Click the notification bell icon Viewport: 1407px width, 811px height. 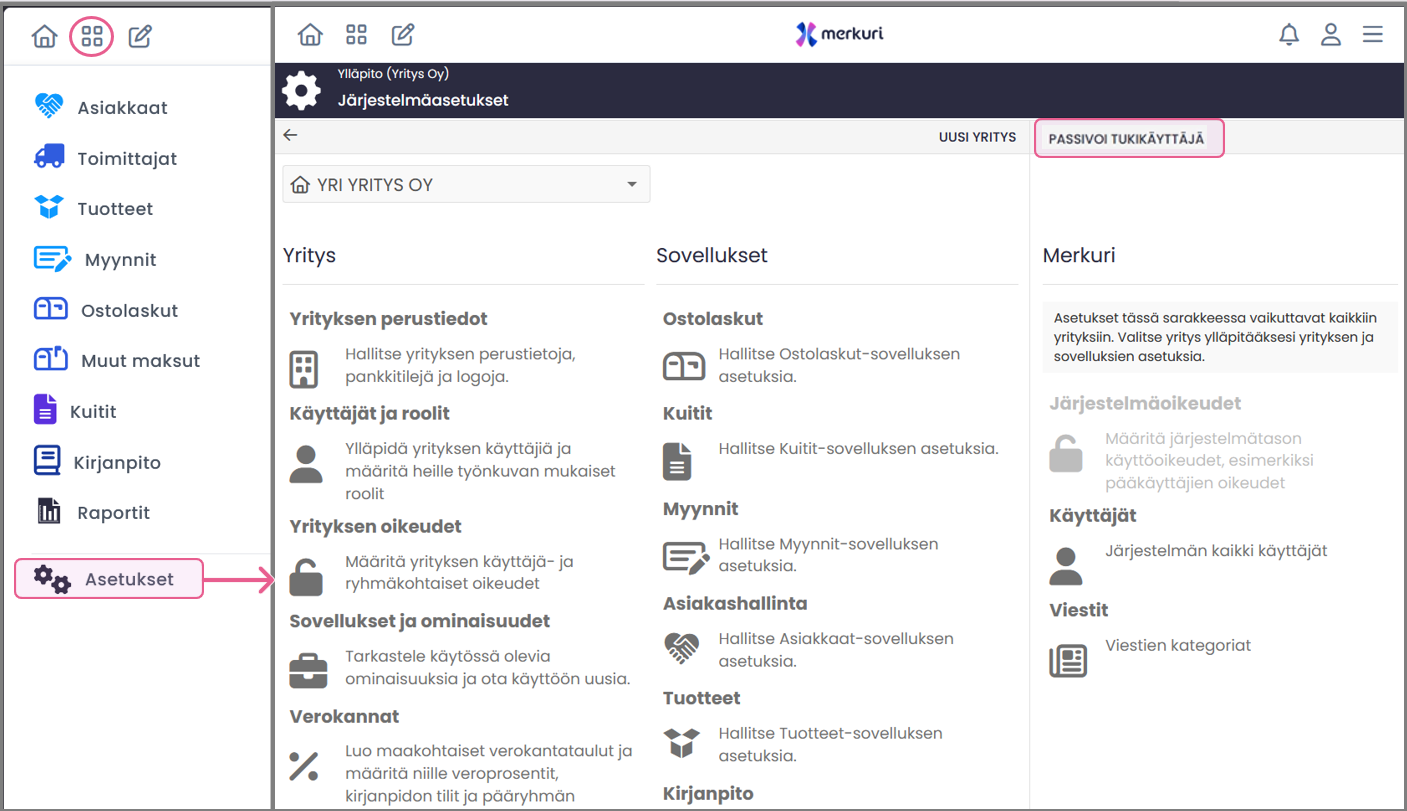[1289, 35]
